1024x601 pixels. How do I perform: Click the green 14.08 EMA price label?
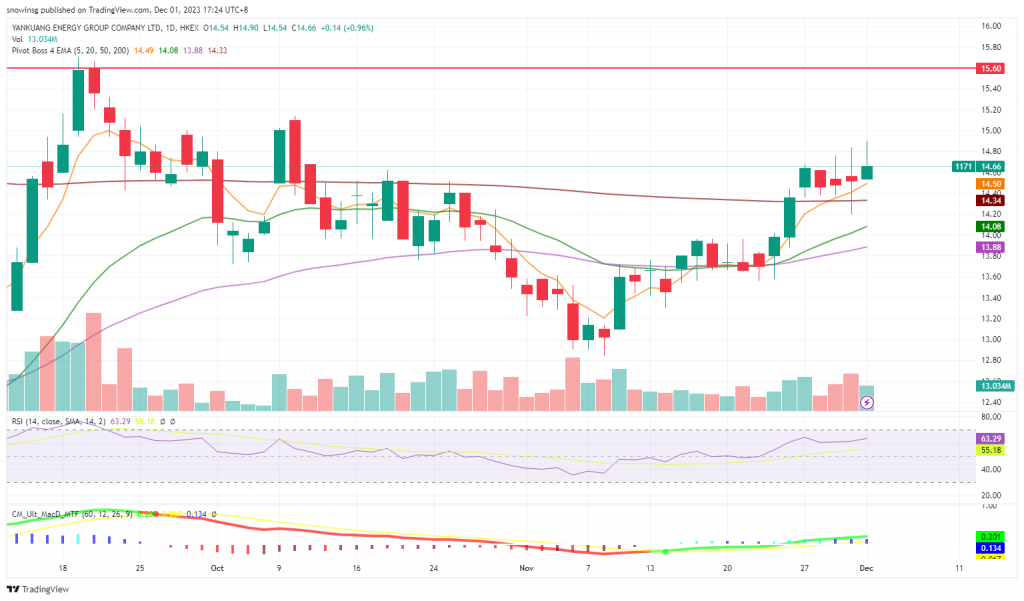pos(991,227)
